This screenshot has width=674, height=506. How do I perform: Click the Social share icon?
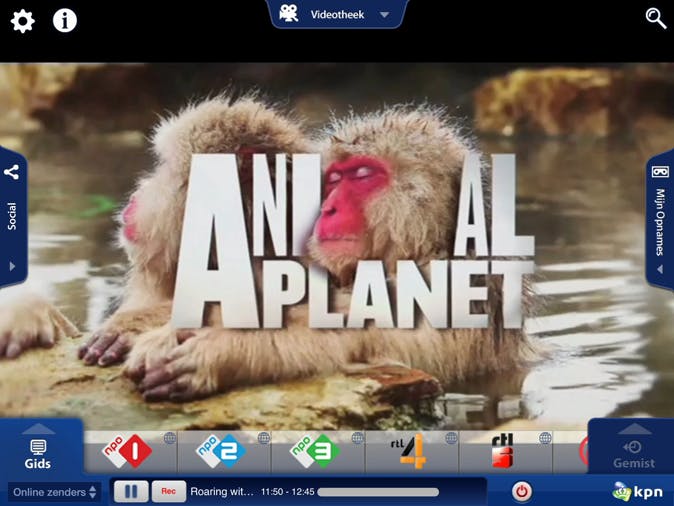(x=12, y=172)
